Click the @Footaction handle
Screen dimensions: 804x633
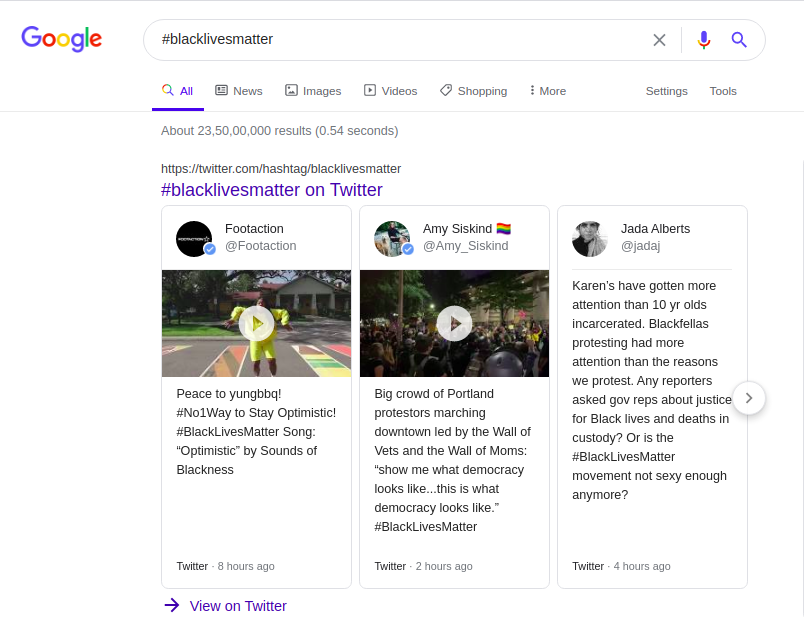coord(260,246)
